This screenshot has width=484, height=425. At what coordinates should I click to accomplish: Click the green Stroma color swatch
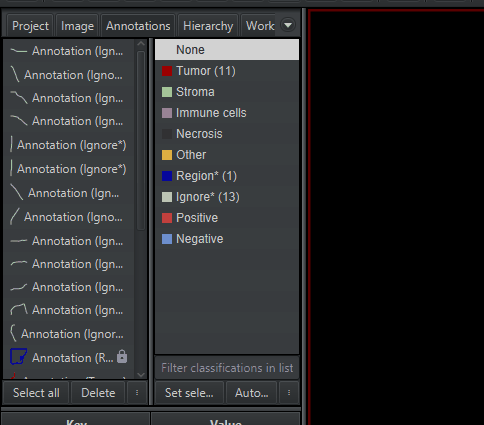167,92
